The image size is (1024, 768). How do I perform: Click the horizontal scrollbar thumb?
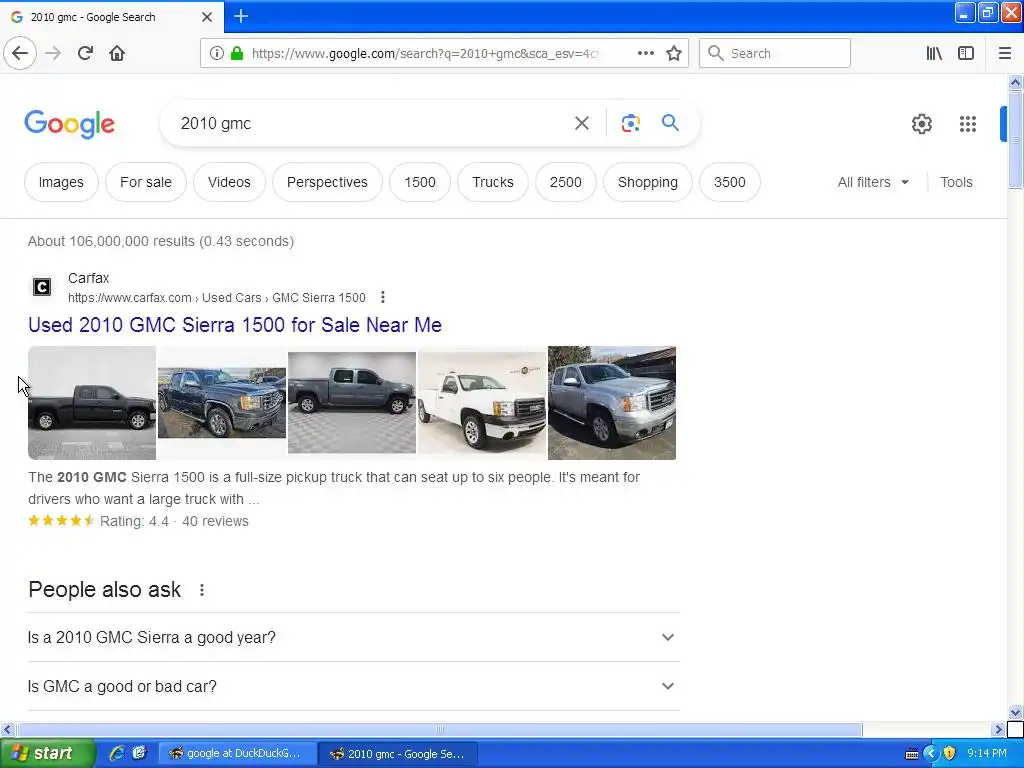click(x=440, y=729)
